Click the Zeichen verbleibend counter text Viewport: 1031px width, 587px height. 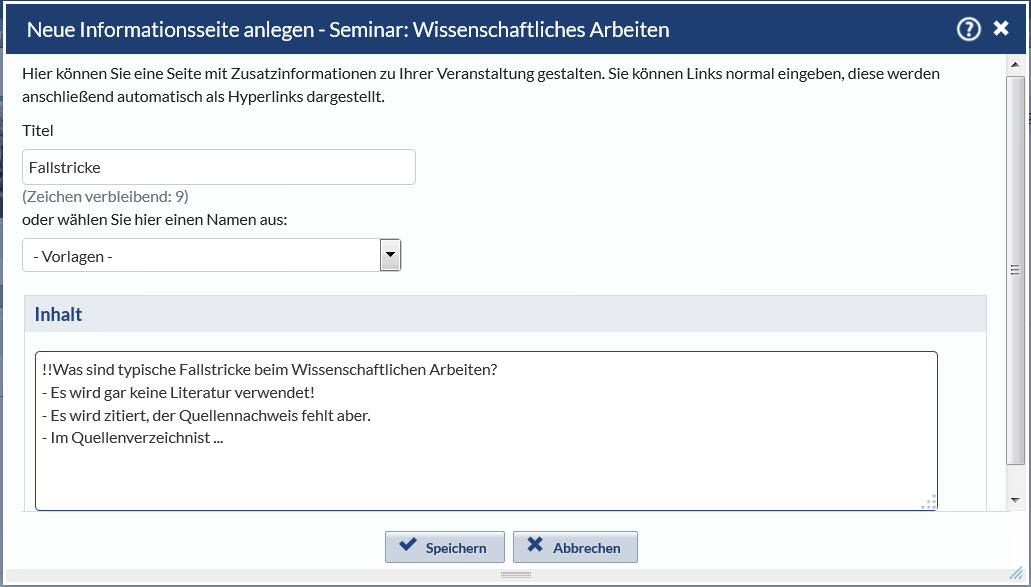click(x=105, y=196)
